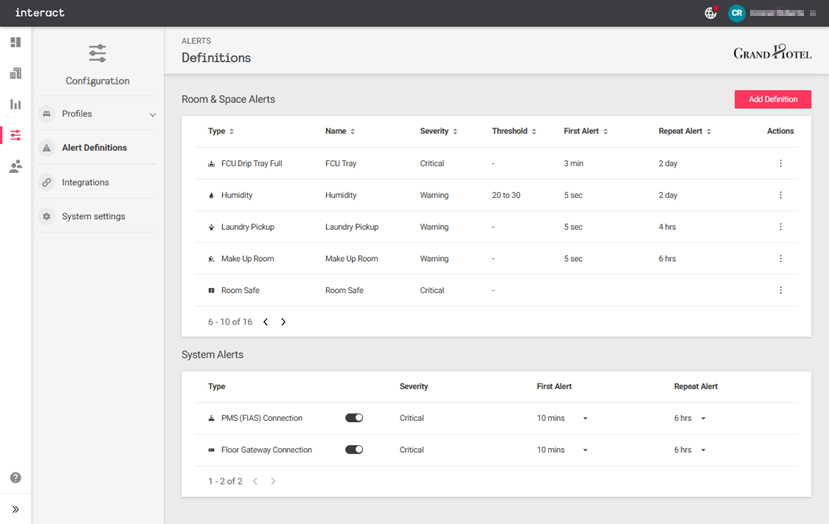Open System settings menu item
This screenshot has height=524, width=829.
tap(94, 216)
